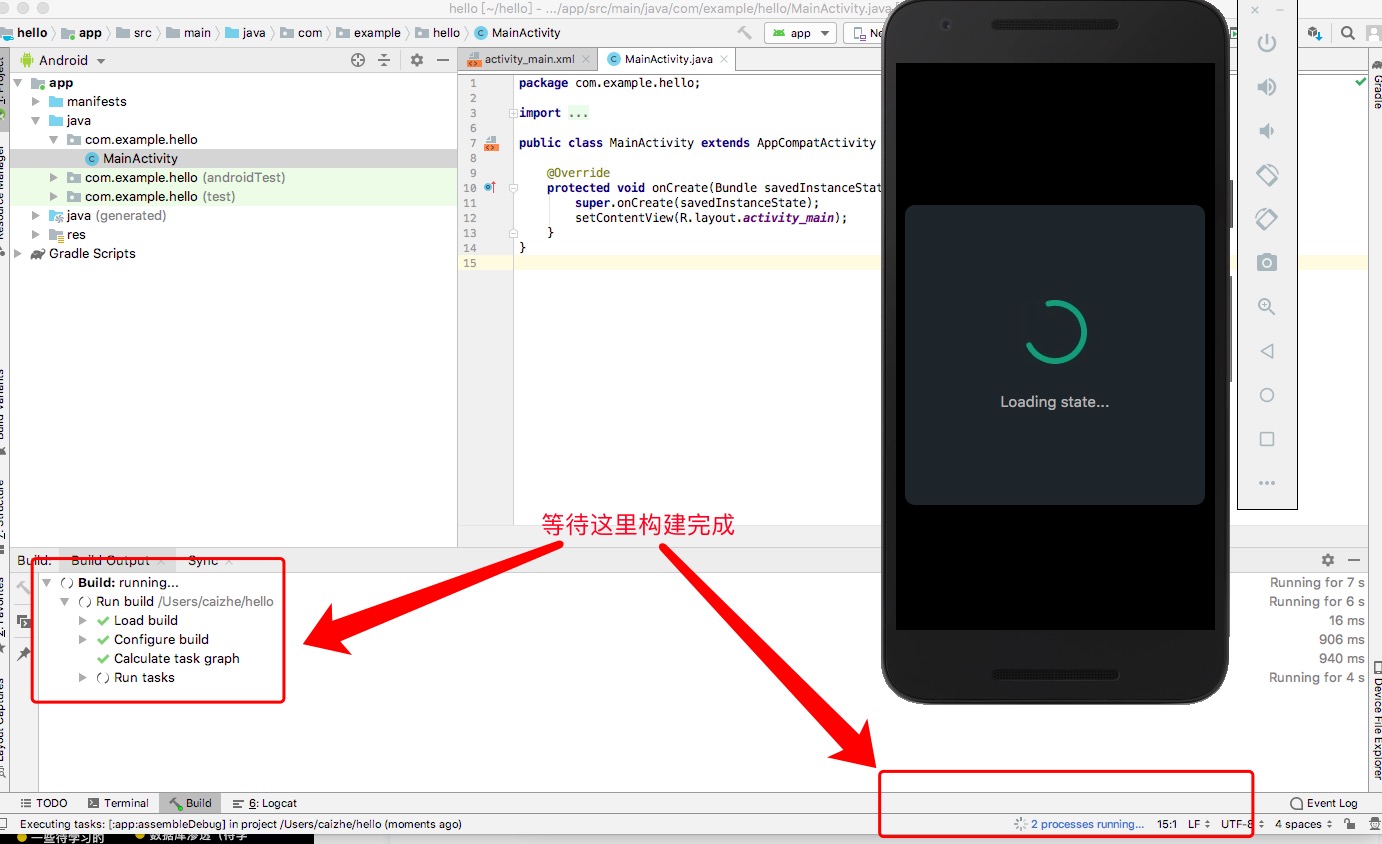Open line separator LF selector
1382x844 pixels.
tap(1197, 824)
